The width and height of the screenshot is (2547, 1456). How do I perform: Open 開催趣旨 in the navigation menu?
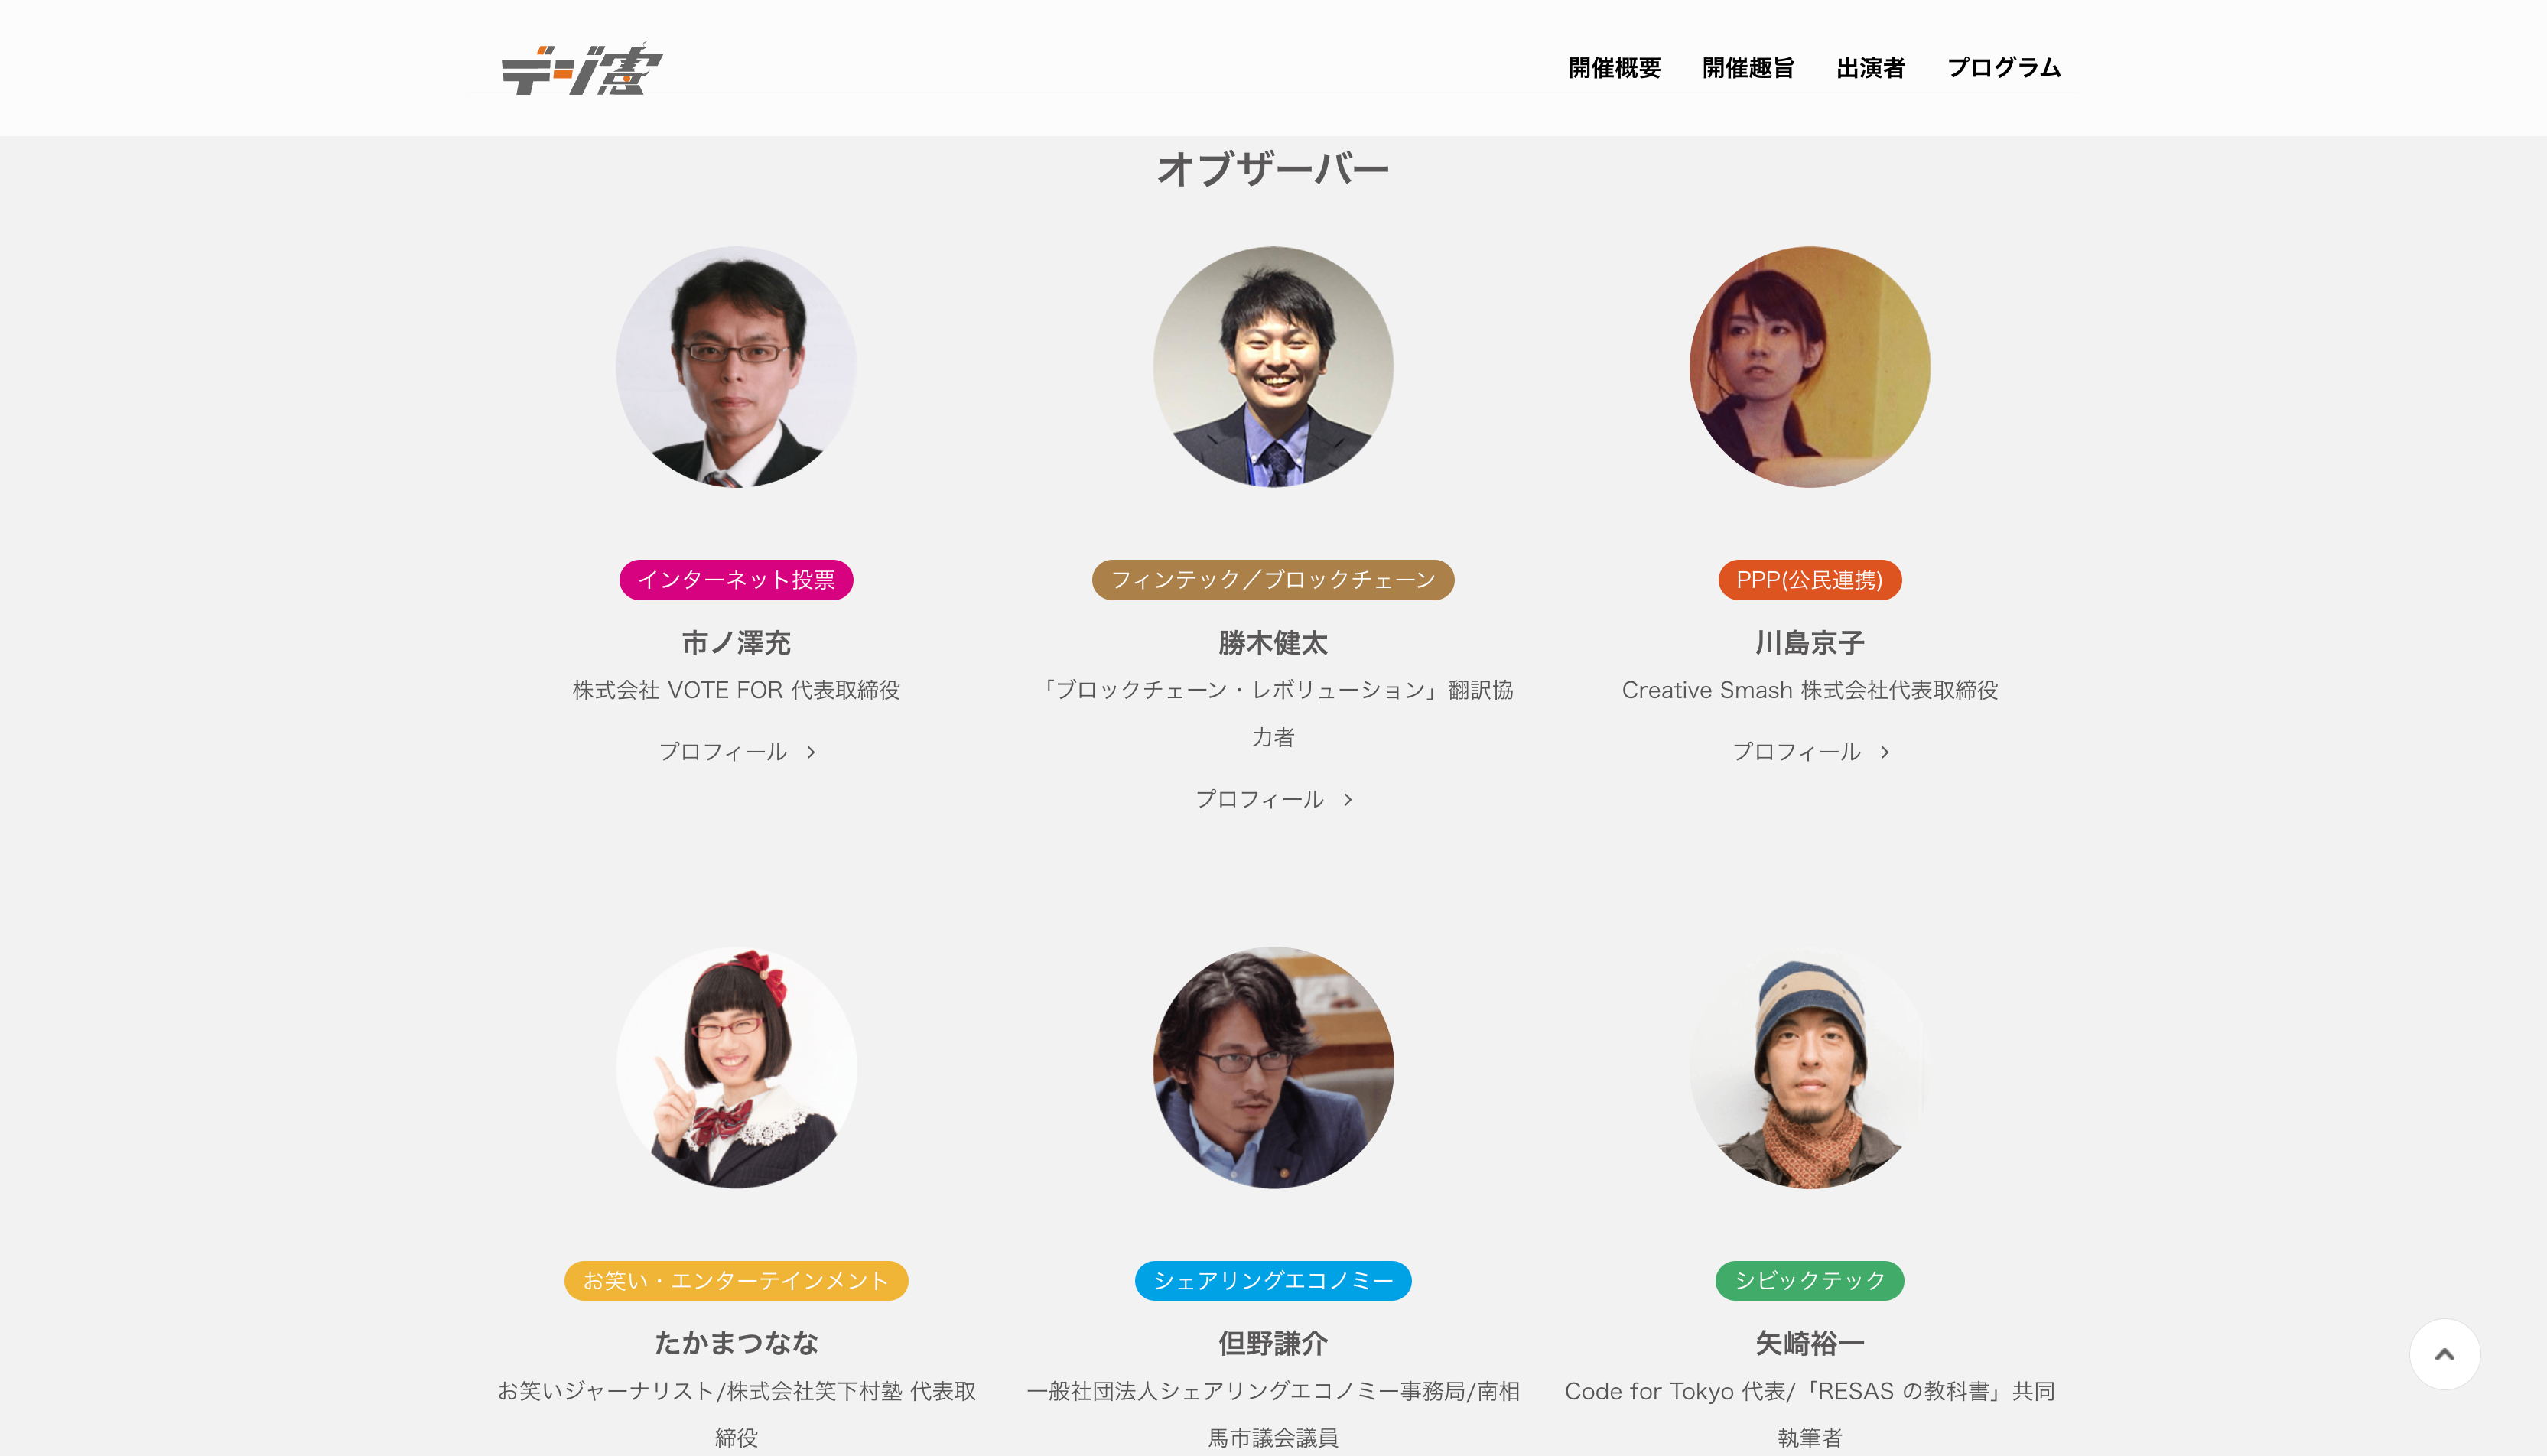pyautogui.click(x=1748, y=68)
